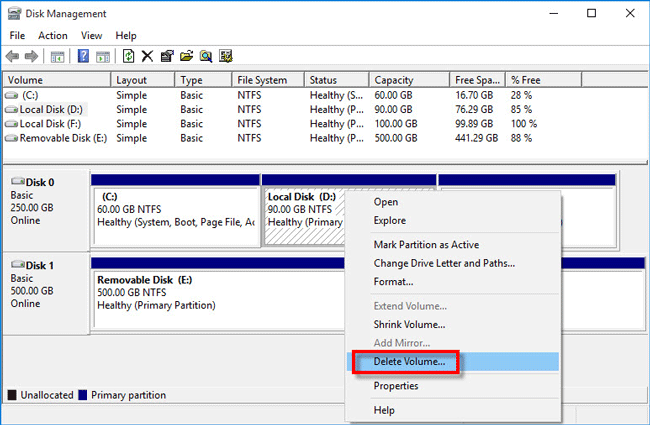650x425 pixels.
Task: Click the black X Delete toolbar icon
Action: coord(147,56)
